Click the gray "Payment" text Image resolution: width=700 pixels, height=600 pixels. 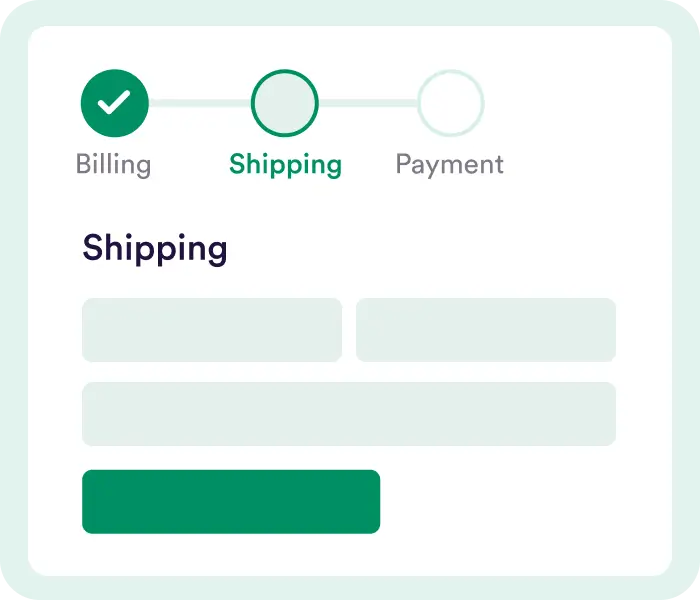tap(450, 164)
